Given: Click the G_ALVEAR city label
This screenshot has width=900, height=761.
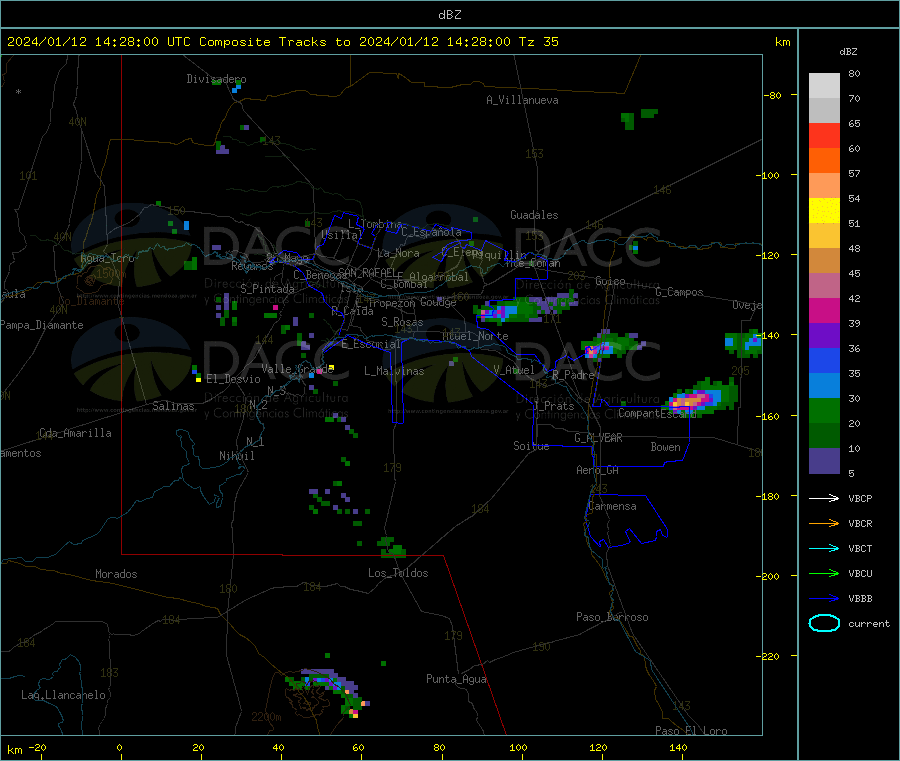Looking at the screenshot, I should coord(598,438).
